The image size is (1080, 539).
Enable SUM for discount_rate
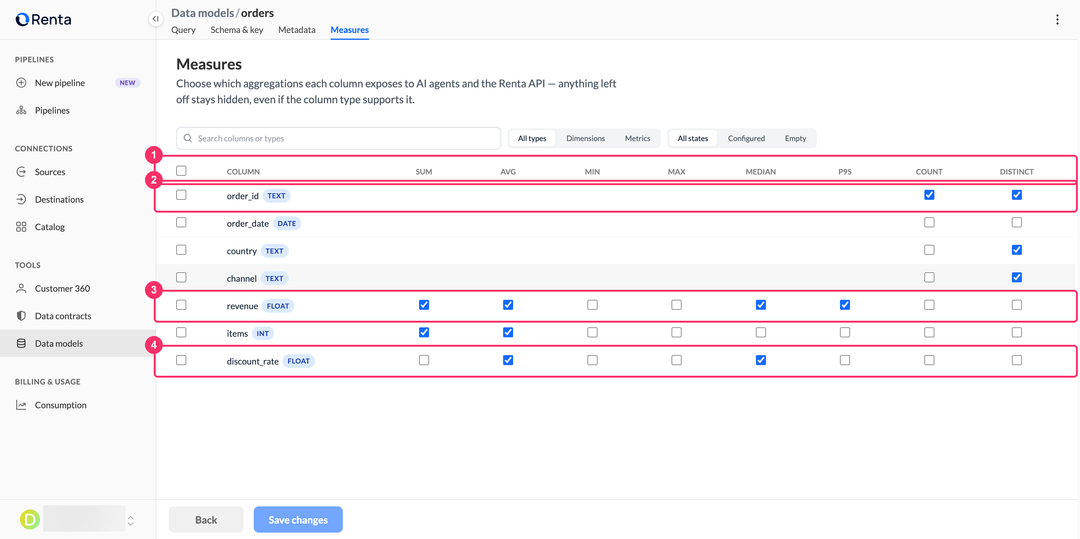424,360
